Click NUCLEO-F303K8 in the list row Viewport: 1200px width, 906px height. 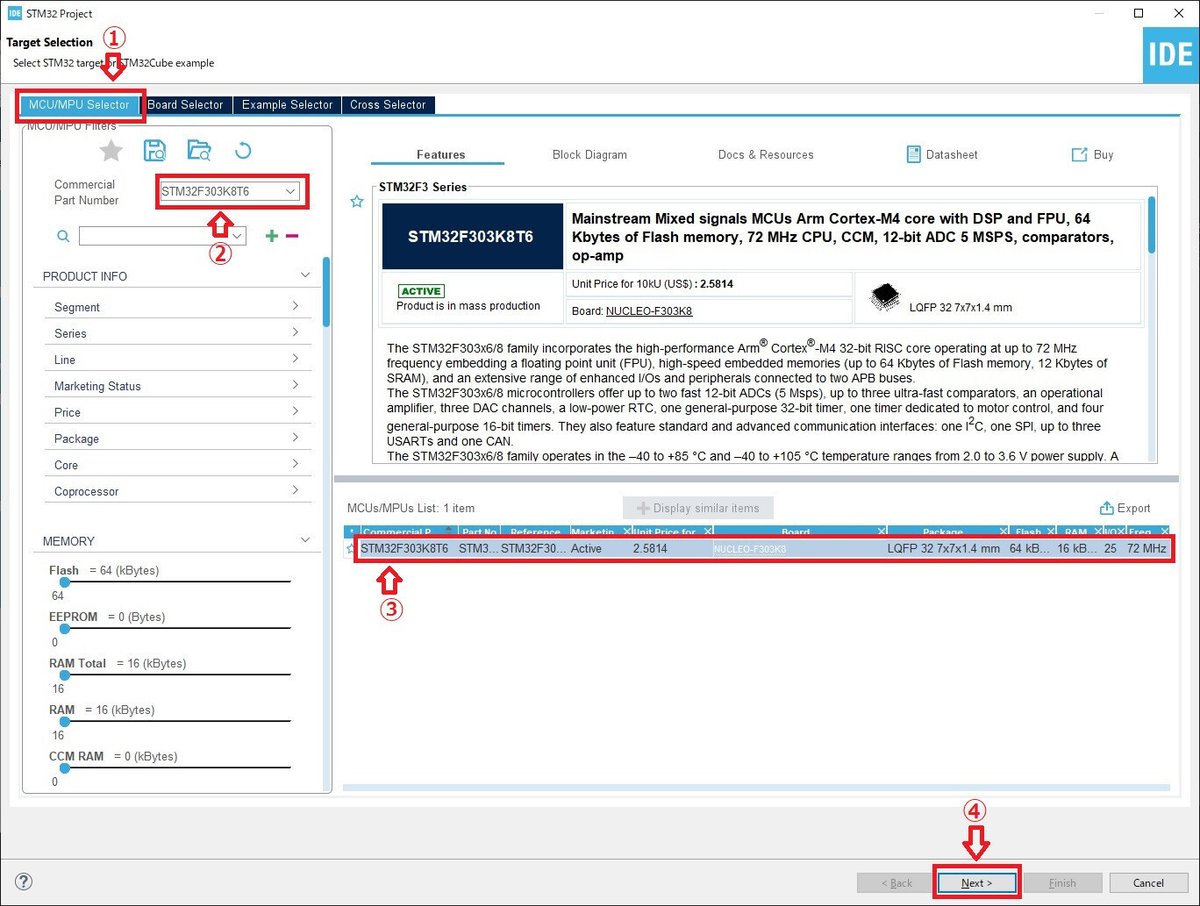750,549
